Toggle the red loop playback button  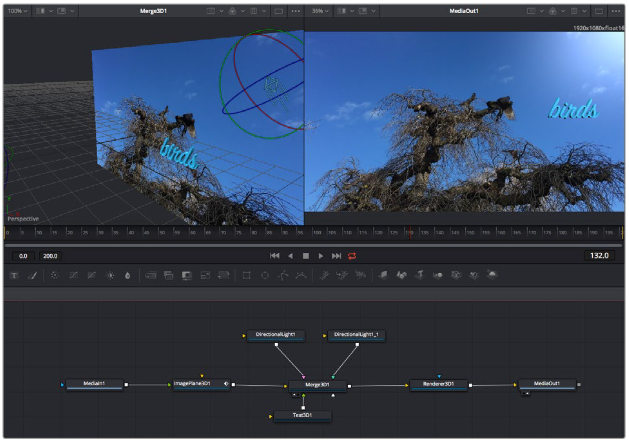click(x=353, y=256)
